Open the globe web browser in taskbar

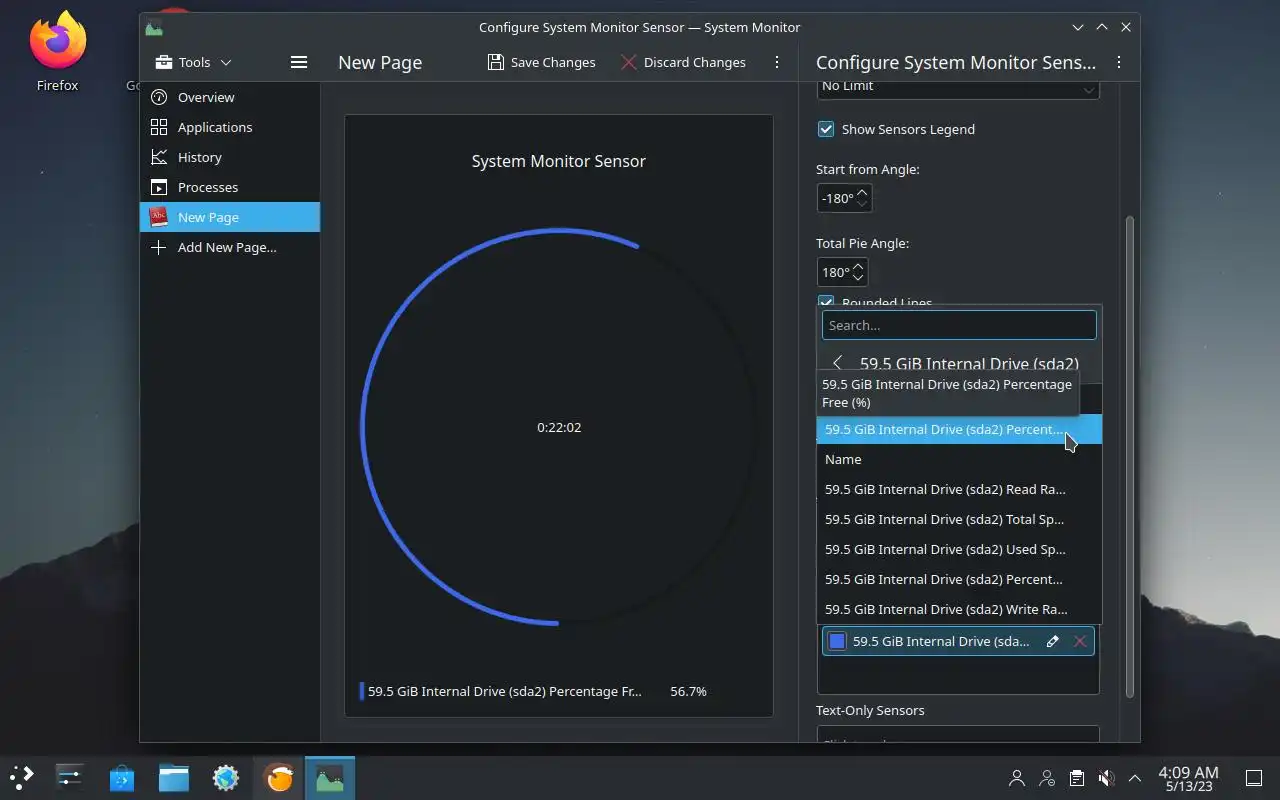pyautogui.click(x=226, y=777)
